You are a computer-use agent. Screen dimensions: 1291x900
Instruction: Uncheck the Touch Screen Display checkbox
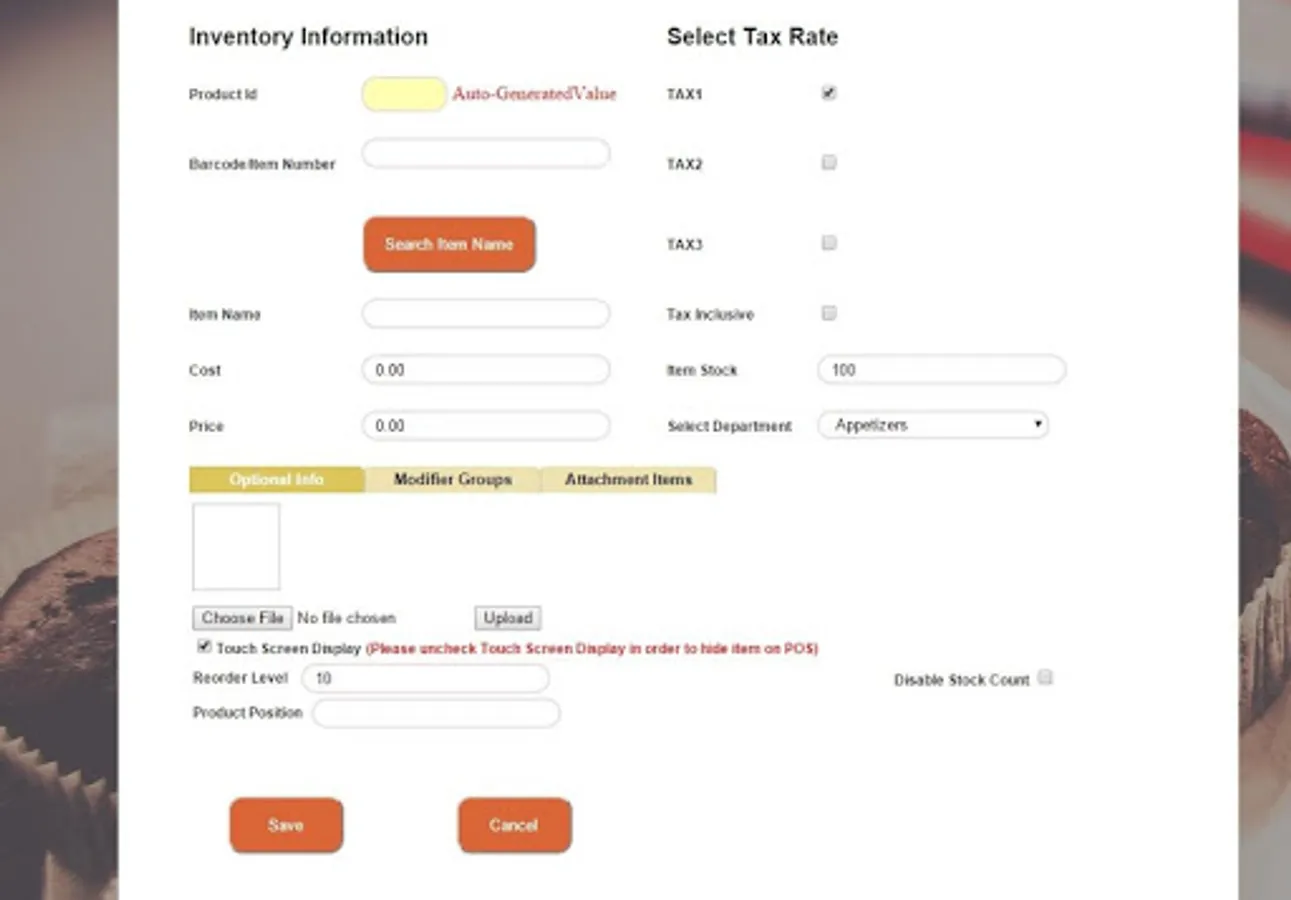click(204, 647)
